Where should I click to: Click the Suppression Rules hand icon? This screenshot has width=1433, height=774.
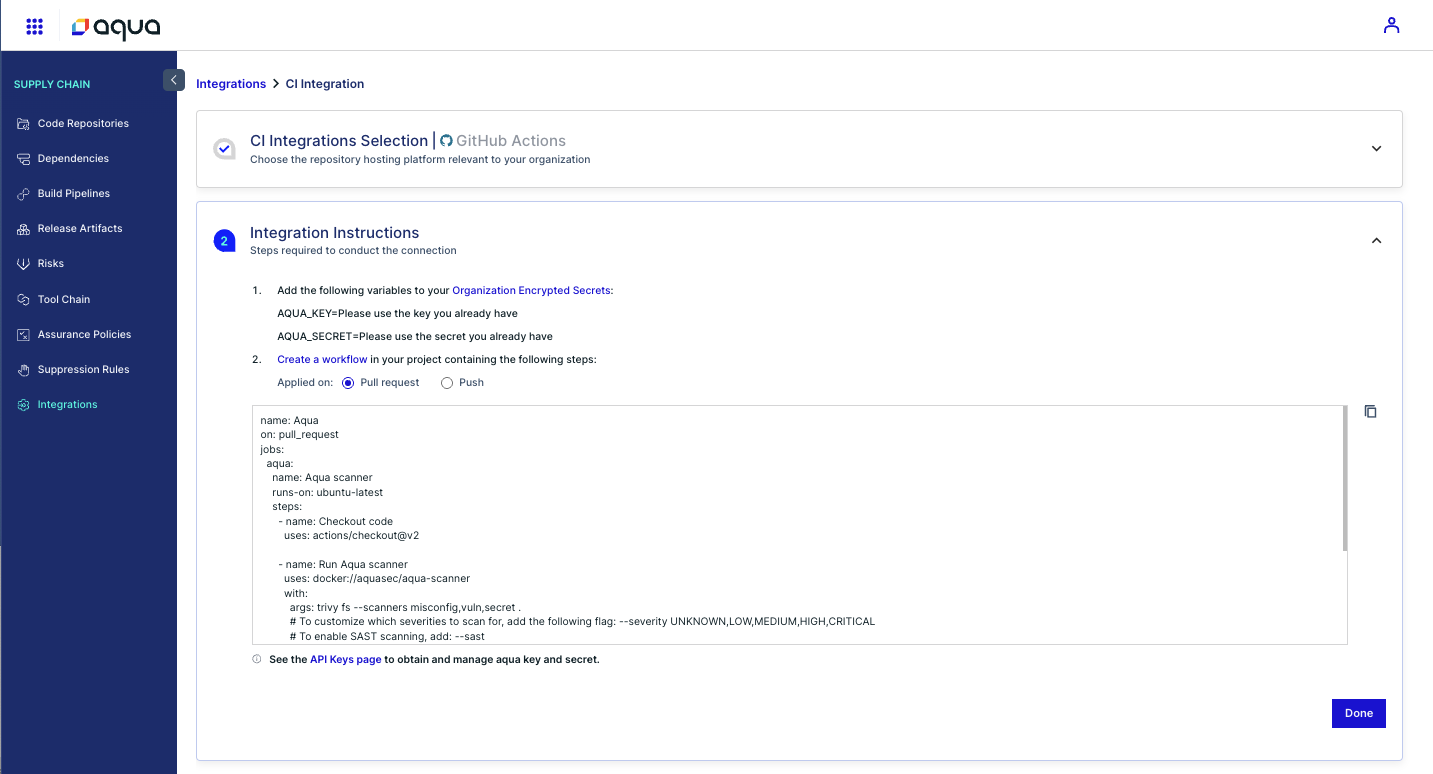tap(23, 370)
